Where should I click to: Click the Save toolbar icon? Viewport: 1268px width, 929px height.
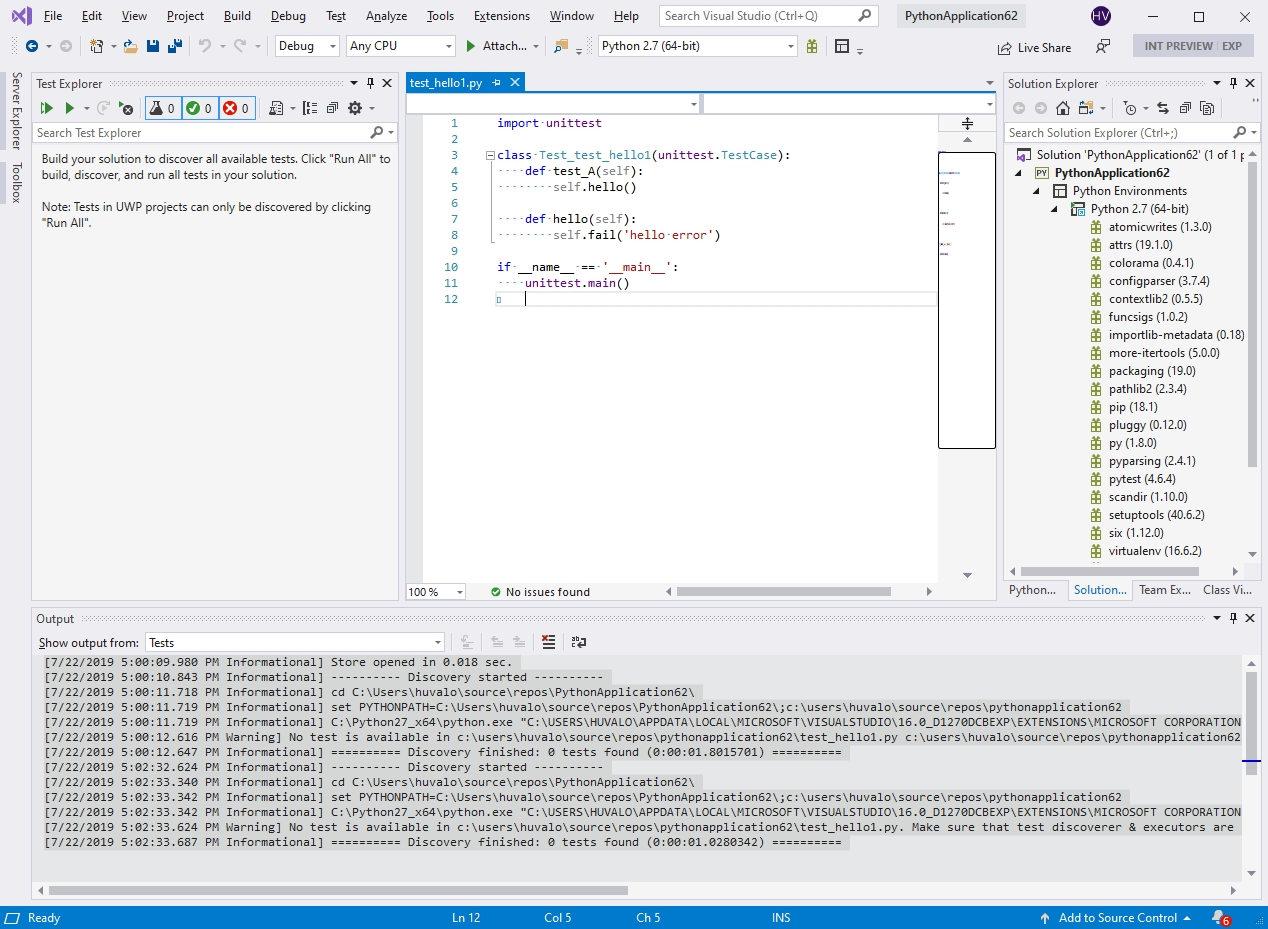pyautogui.click(x=153, y=46)
